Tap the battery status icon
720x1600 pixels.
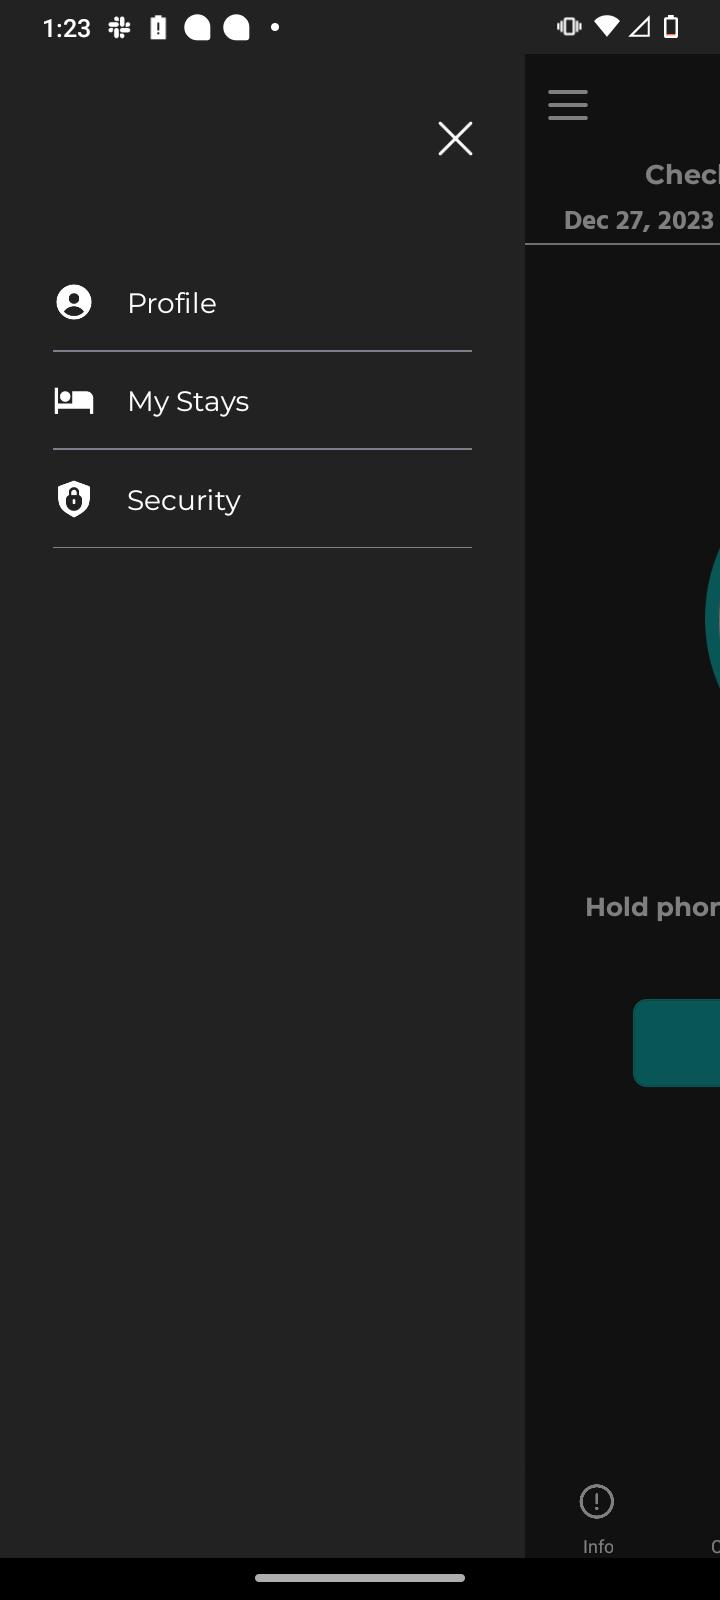[672, 27]
